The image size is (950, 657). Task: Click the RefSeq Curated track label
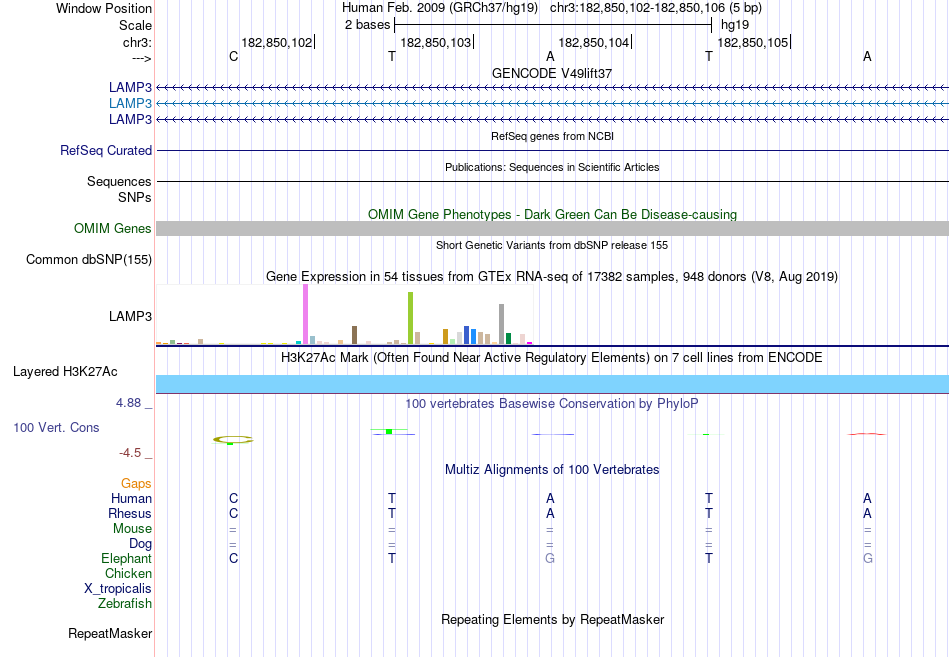[x=106, y=150]
